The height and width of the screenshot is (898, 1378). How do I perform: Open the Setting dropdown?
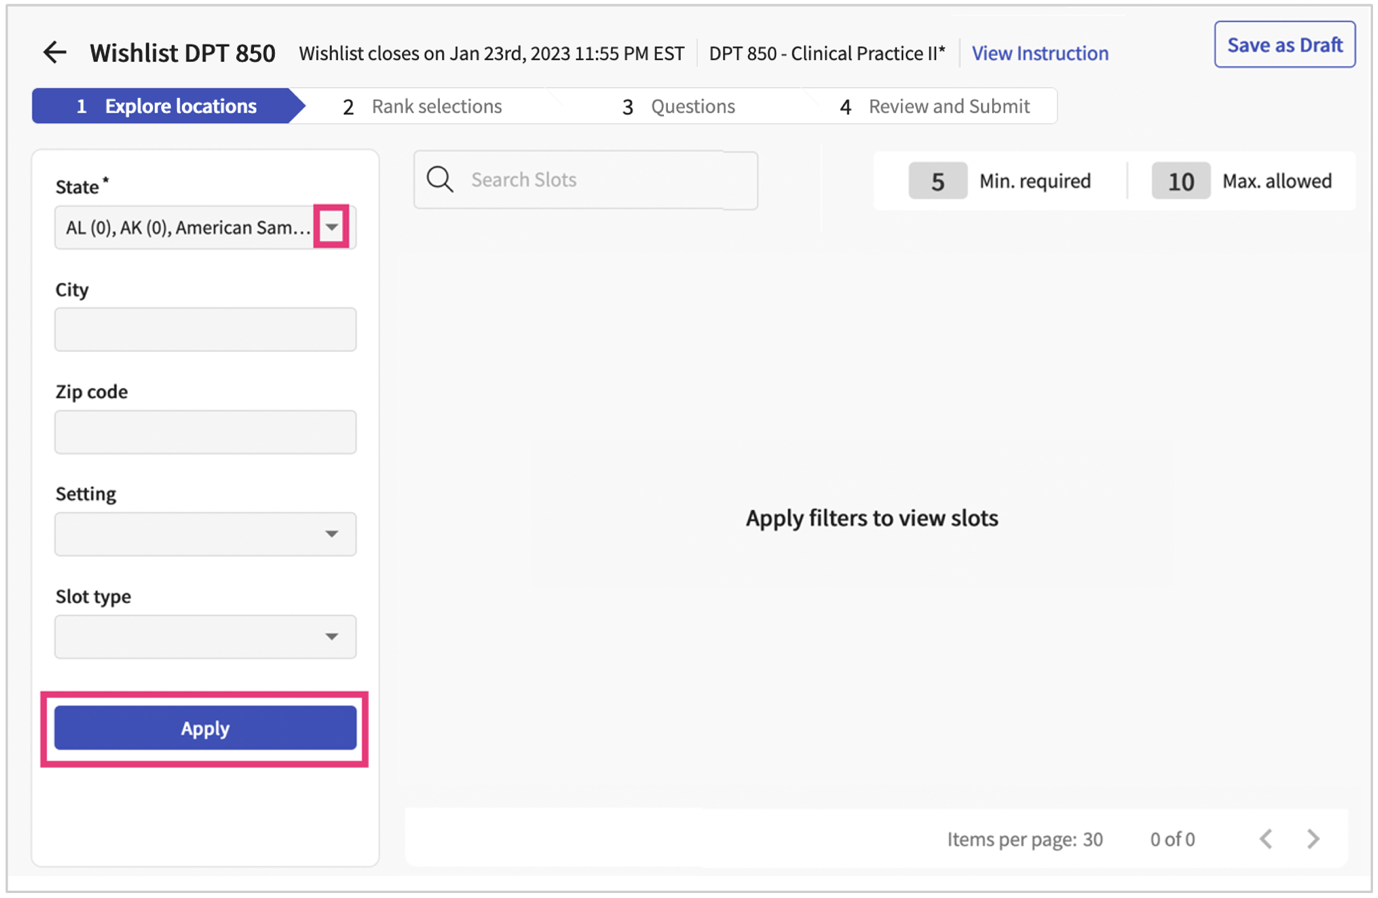tap(331, 533)
